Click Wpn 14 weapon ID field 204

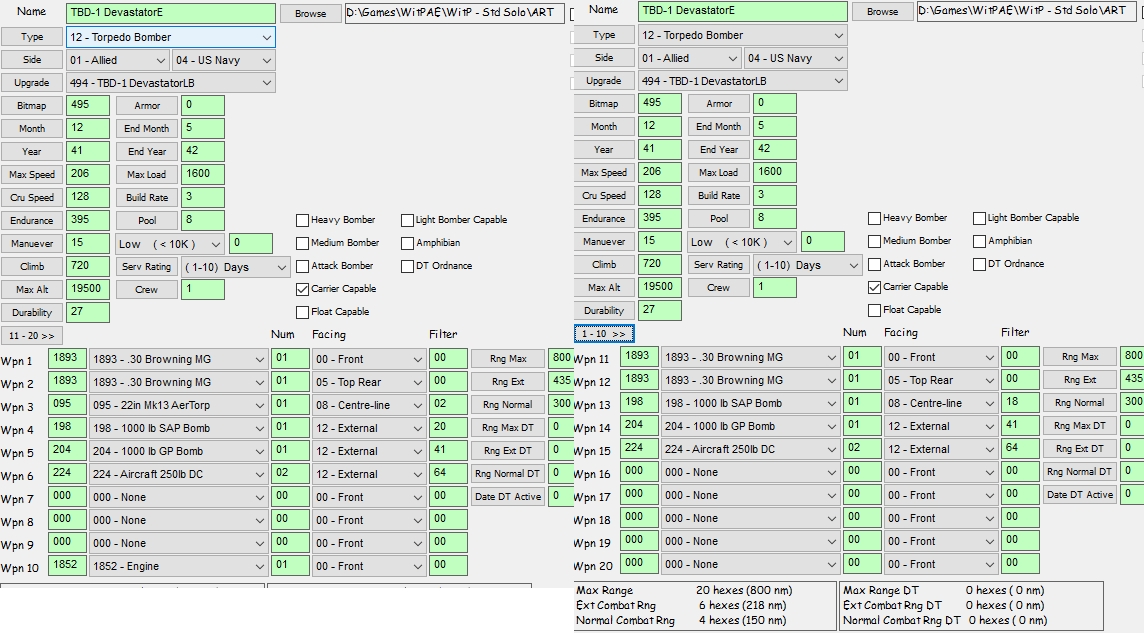tap(639, 426)
